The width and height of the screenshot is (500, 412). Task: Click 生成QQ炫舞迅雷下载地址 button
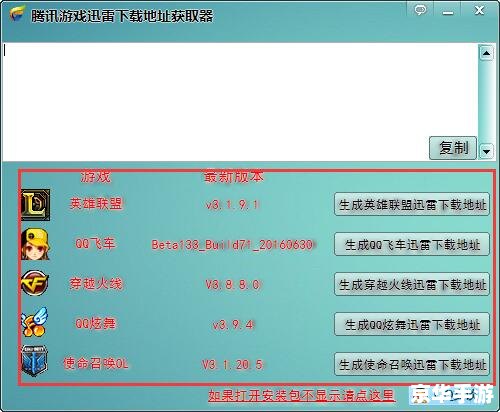412,324
